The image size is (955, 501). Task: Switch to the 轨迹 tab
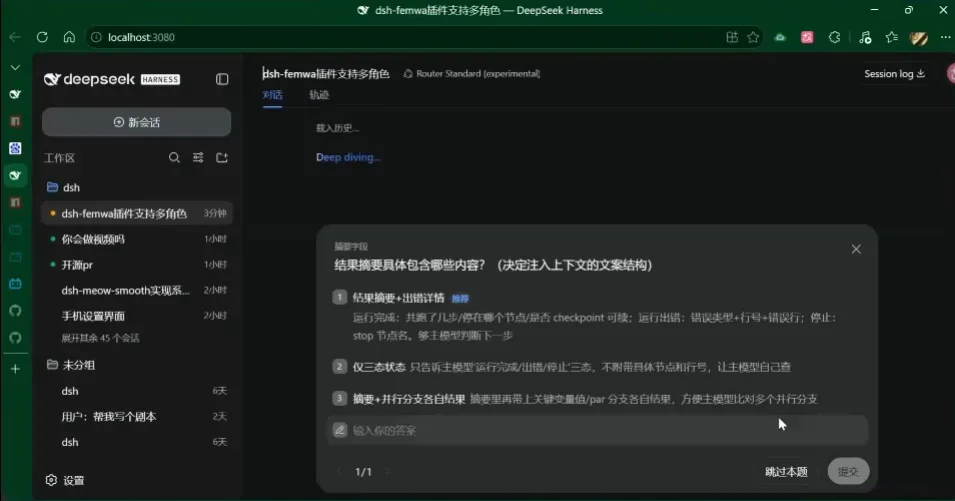[x=319, y=95]
